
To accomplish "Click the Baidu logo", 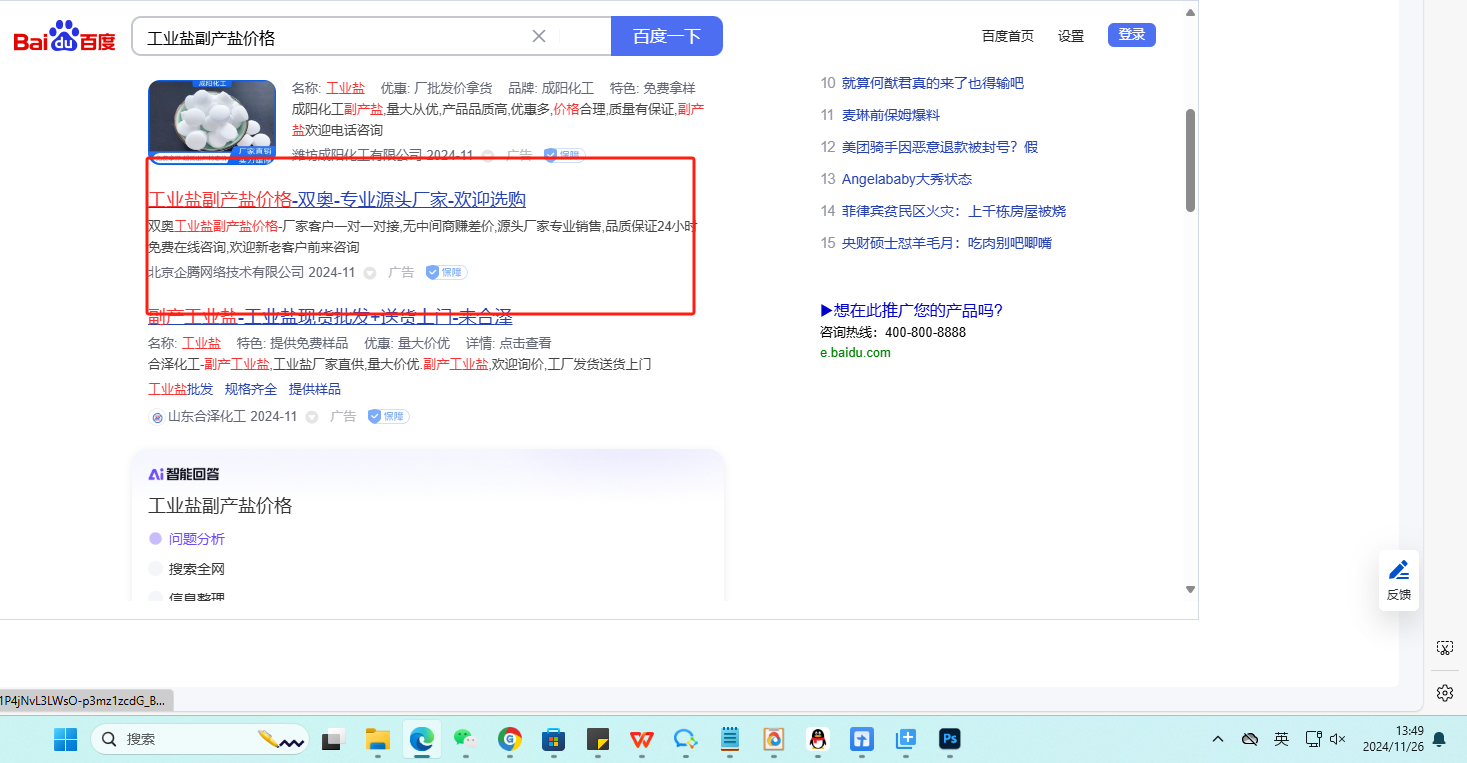I will [64, 38].
